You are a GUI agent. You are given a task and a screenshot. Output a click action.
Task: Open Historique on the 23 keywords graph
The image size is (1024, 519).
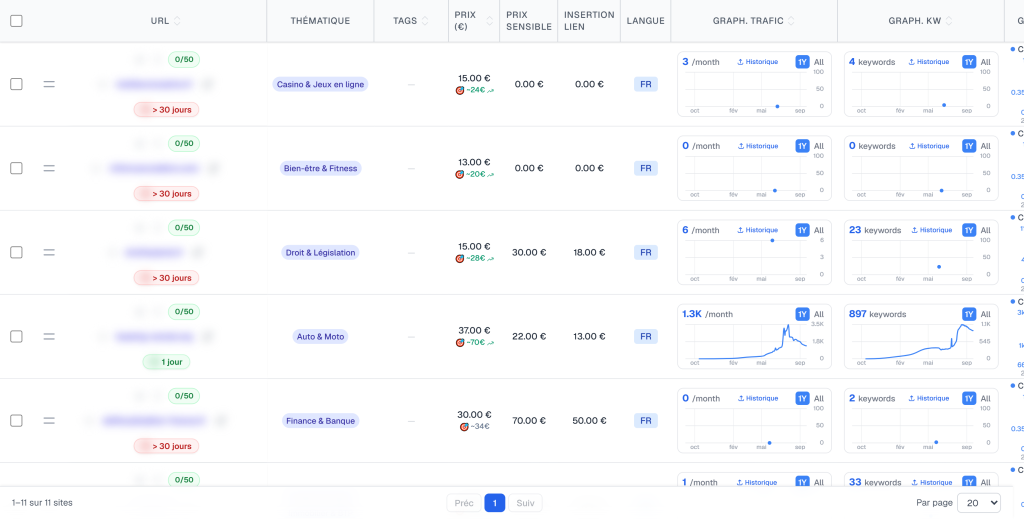(x=931, y=230)
